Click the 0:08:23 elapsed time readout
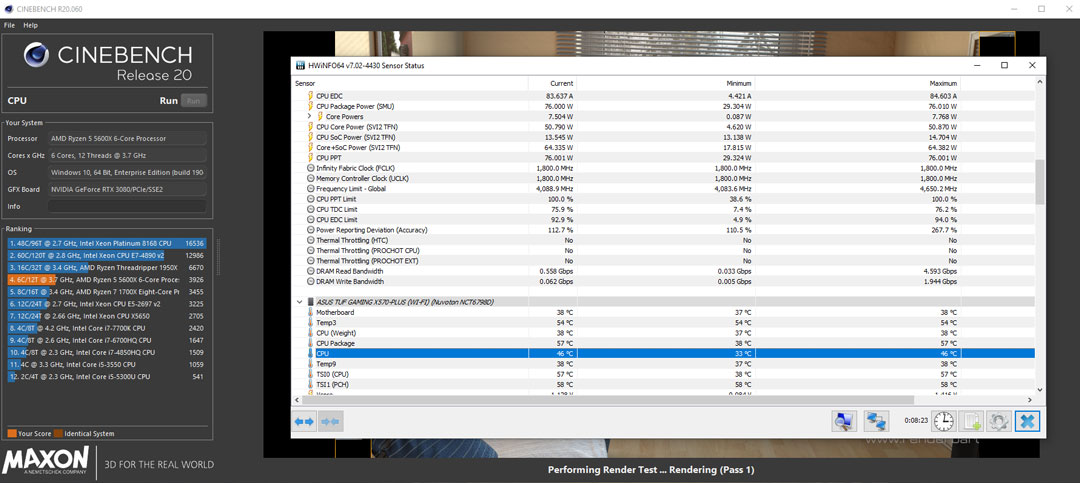This screenshot has height=483, width=1080. (915, 420)
